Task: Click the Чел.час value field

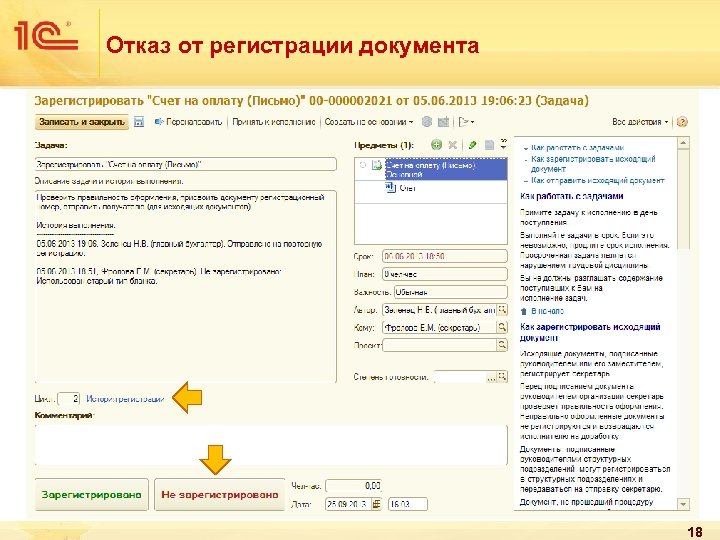Action: (x=354, y=485)
